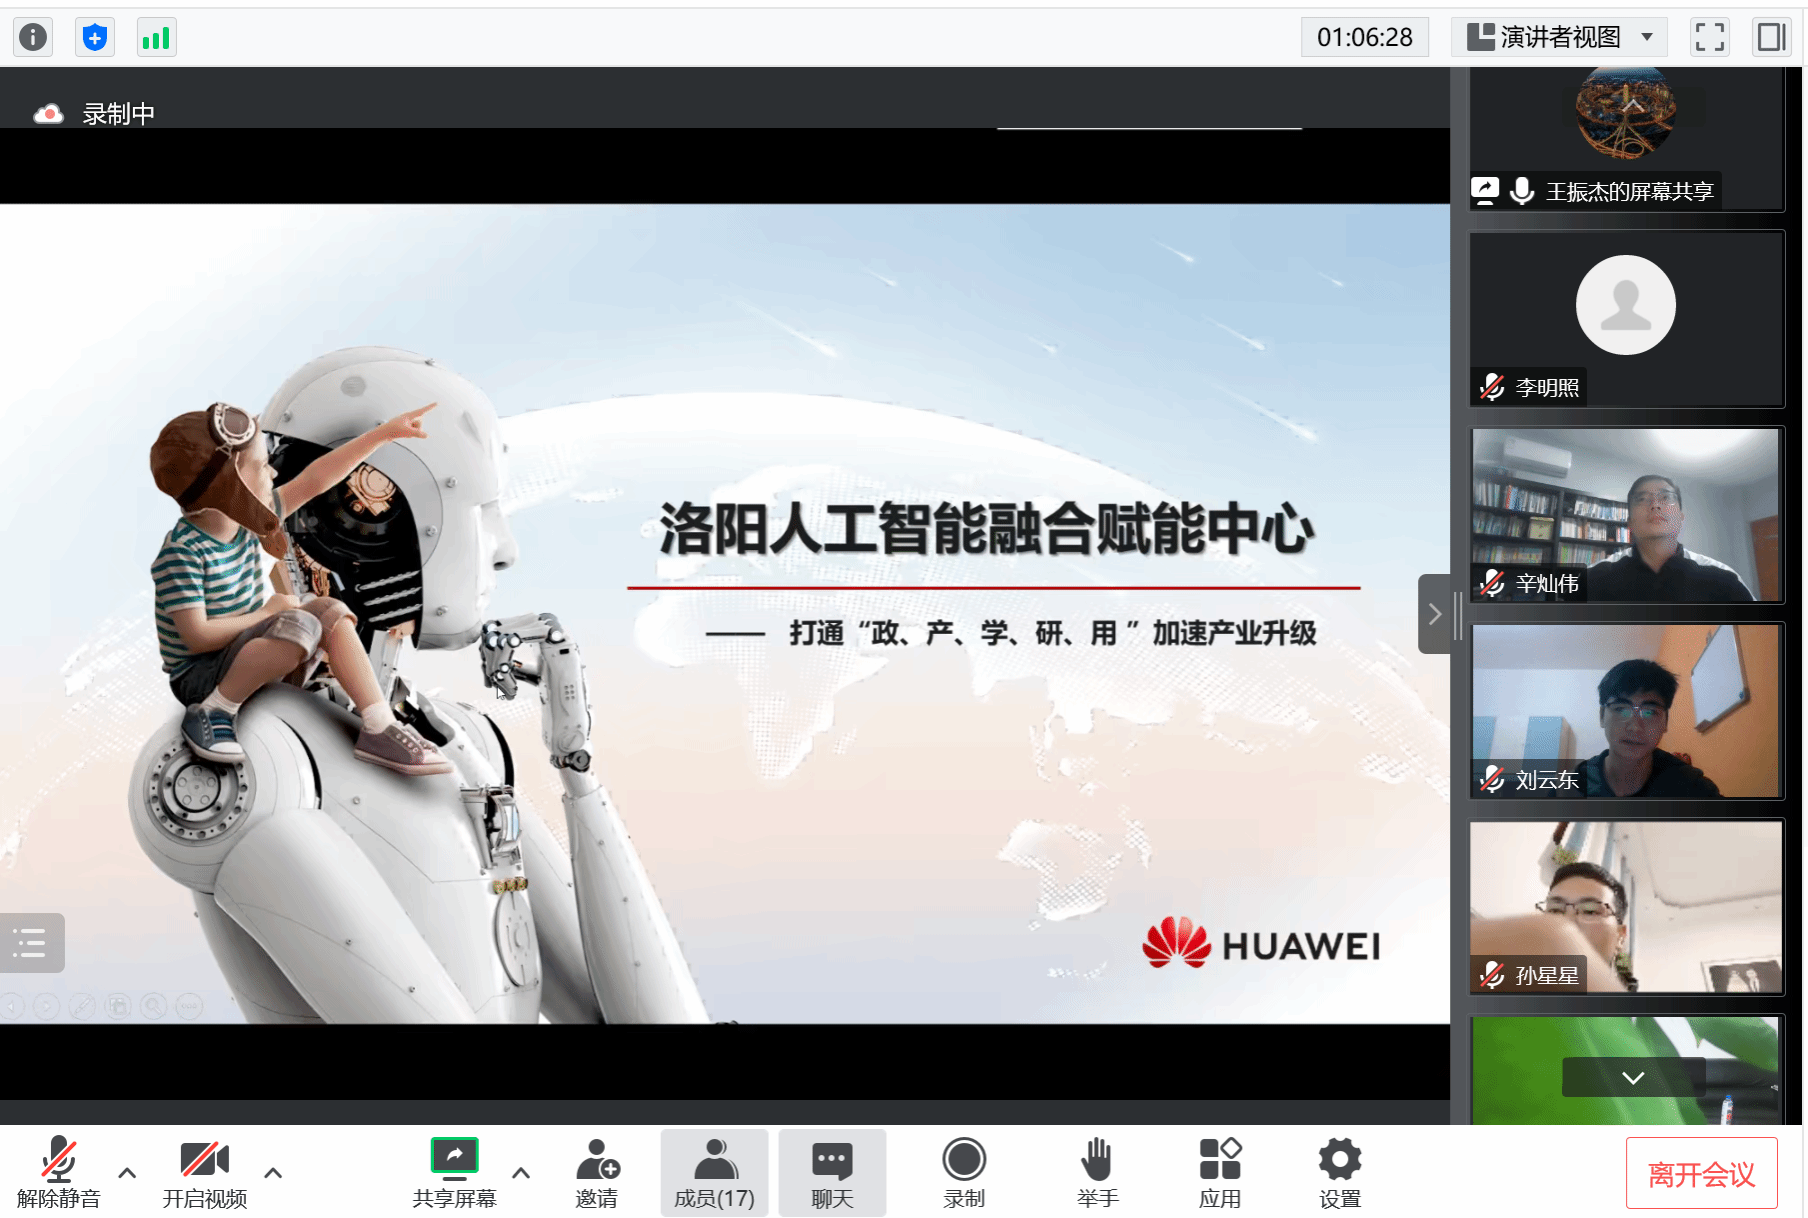Click the red 离开会议 button
The height and width of the screenshot is (1218, 1808).
(1701, 1173)
